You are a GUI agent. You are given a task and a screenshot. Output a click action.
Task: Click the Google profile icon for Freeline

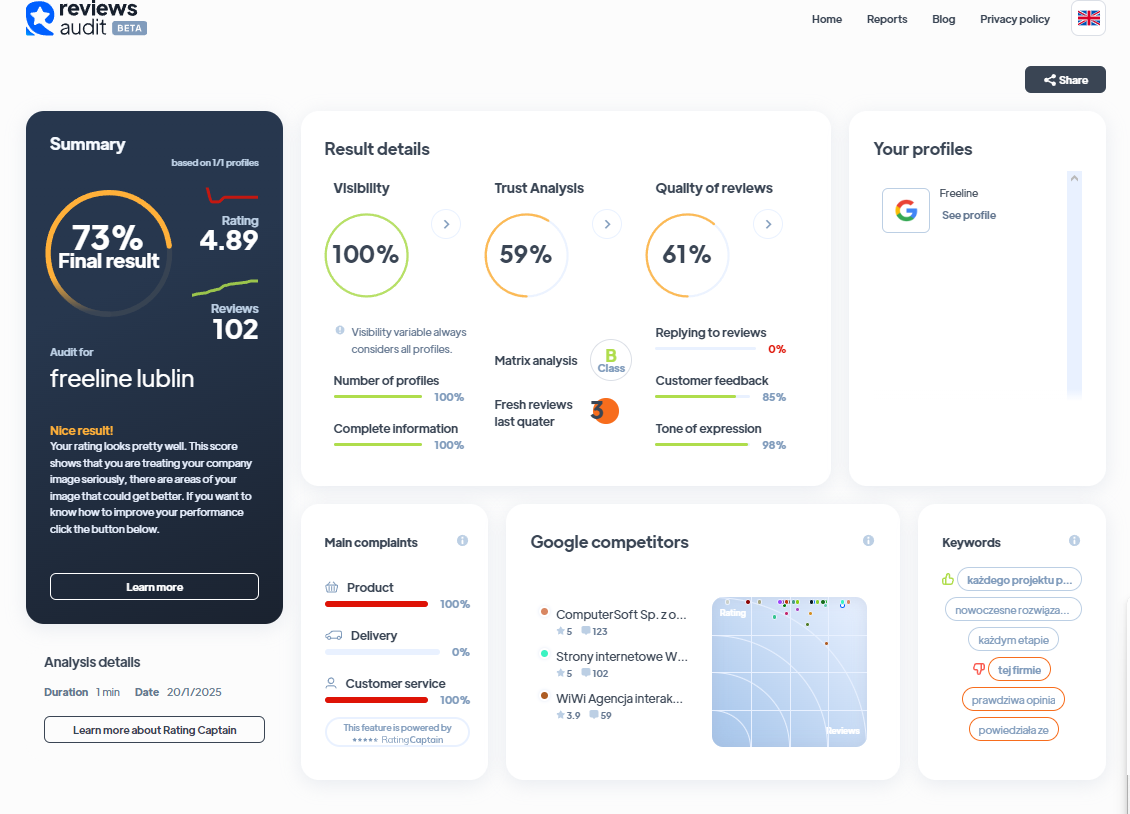(x=906, y=210)
